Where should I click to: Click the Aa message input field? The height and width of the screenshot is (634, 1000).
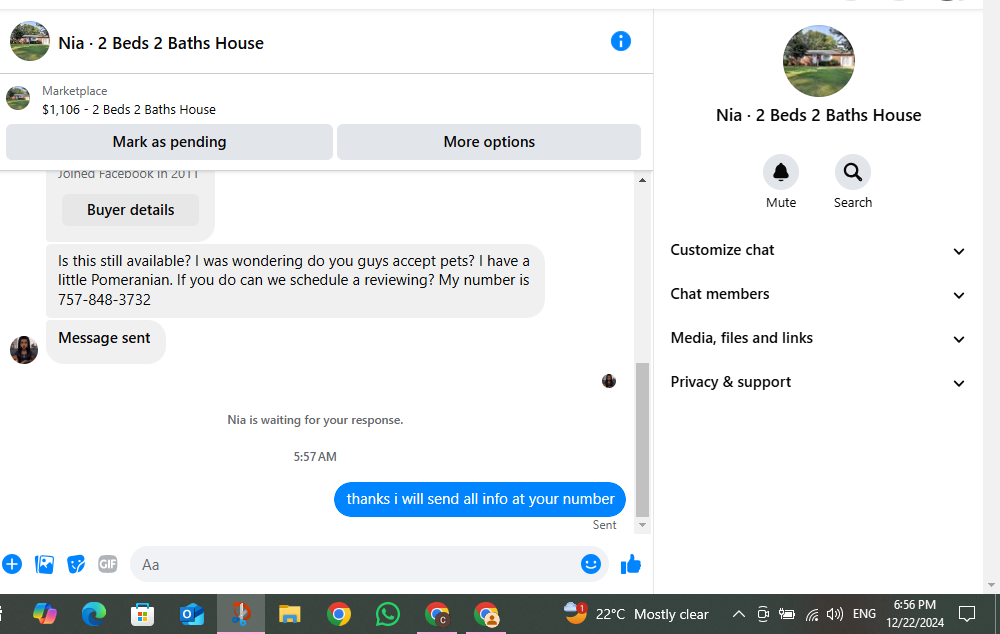[x=354, y=564]
